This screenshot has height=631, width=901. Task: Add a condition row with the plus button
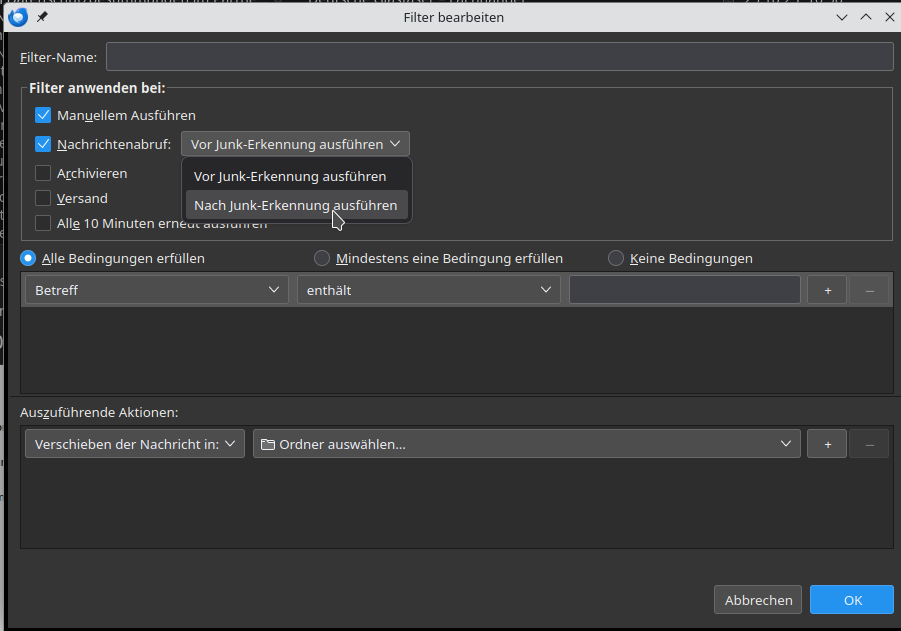(827, 290)
